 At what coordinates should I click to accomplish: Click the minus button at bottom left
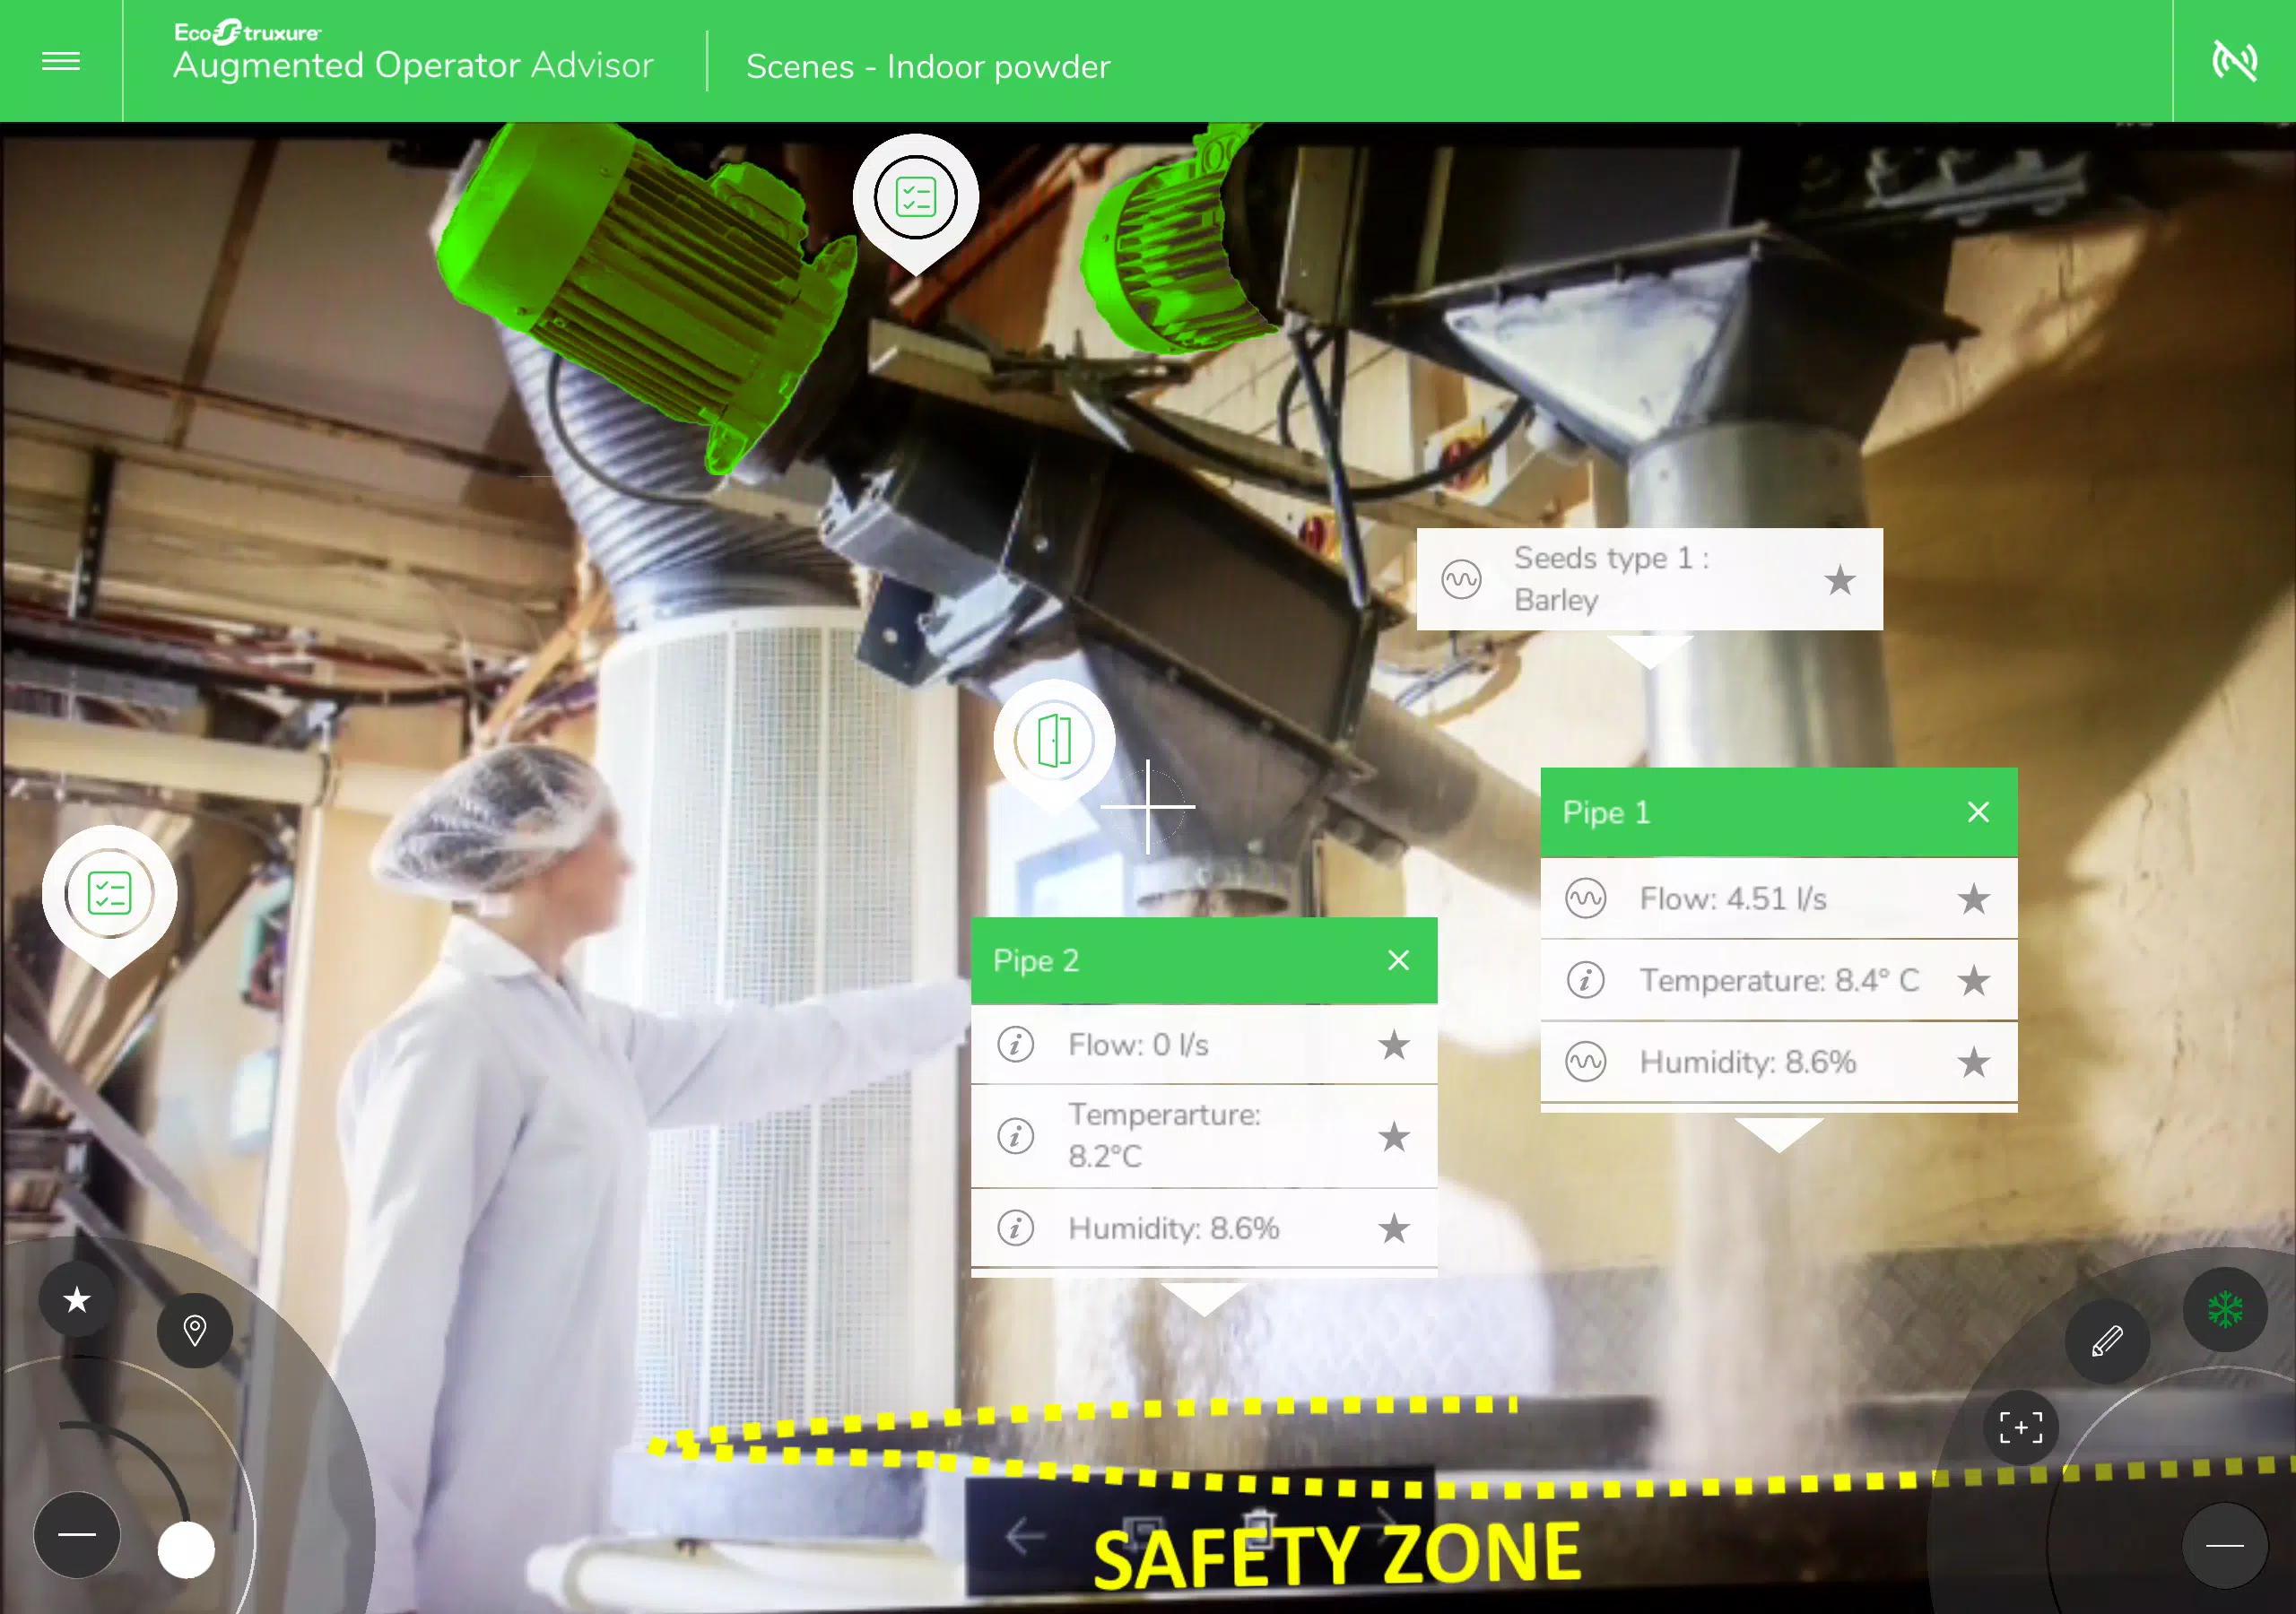[x=77, y=1534]
